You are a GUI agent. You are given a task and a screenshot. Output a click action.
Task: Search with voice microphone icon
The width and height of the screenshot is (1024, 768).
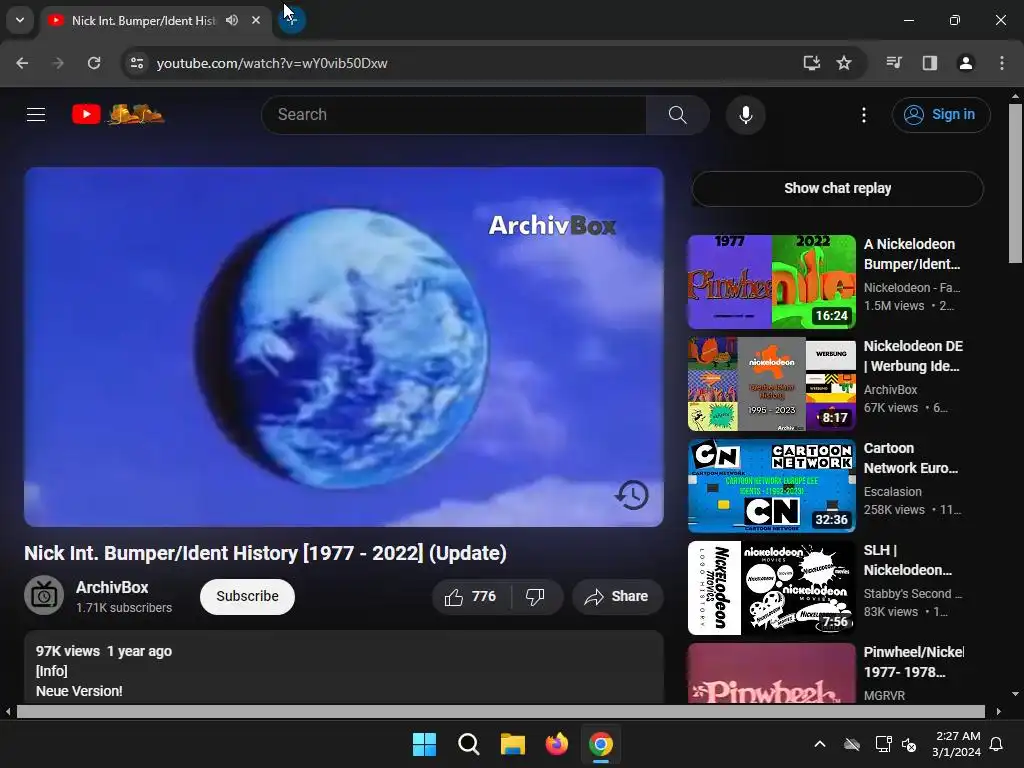(745, 115)
